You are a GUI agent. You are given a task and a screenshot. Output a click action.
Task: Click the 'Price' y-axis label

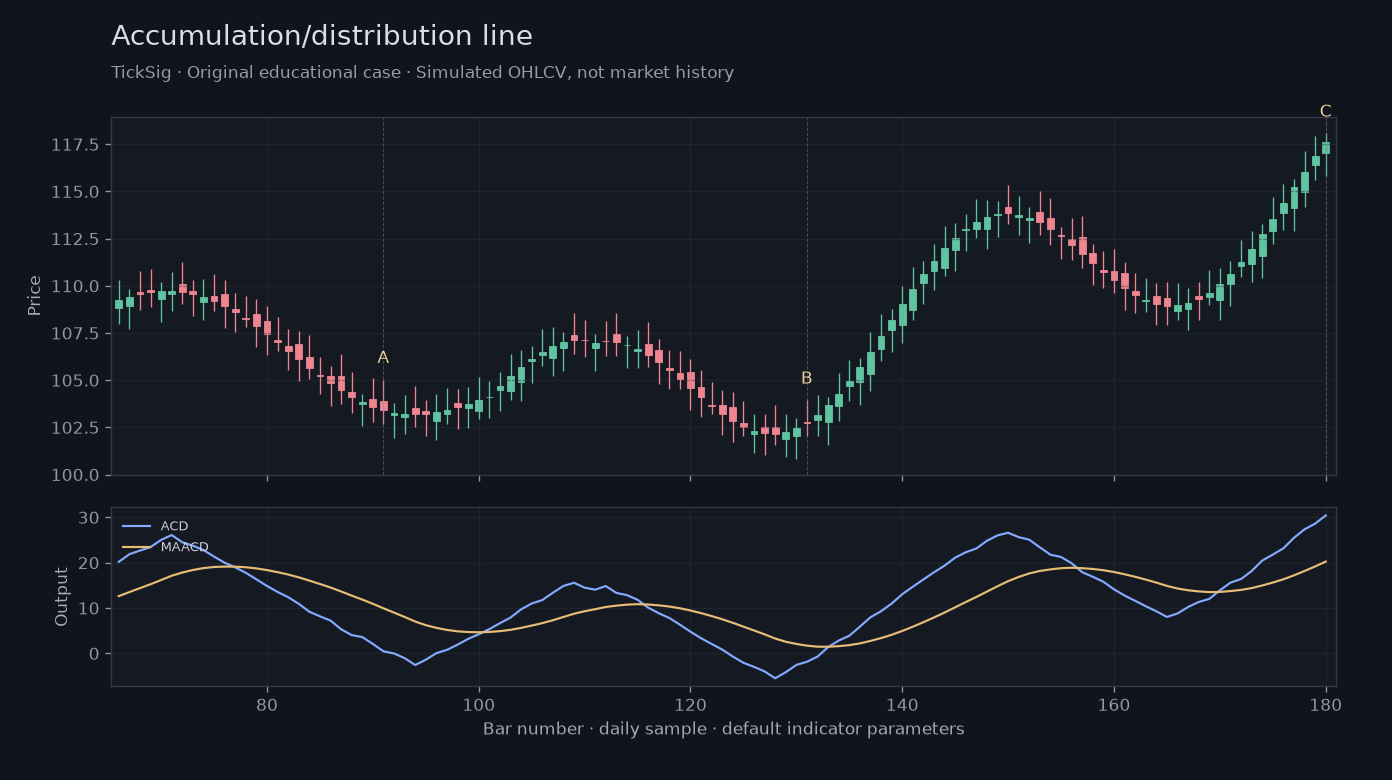click(x=35, y=296)
